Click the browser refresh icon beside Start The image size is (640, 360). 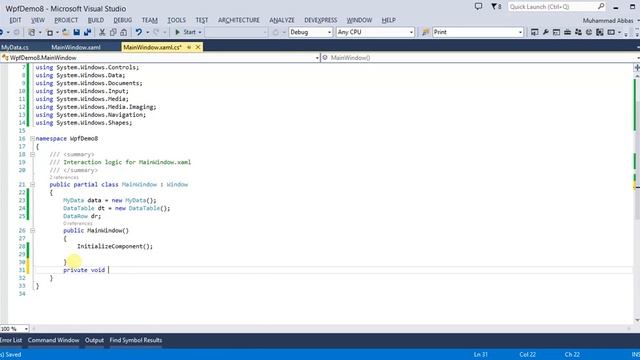click(276, 32)
